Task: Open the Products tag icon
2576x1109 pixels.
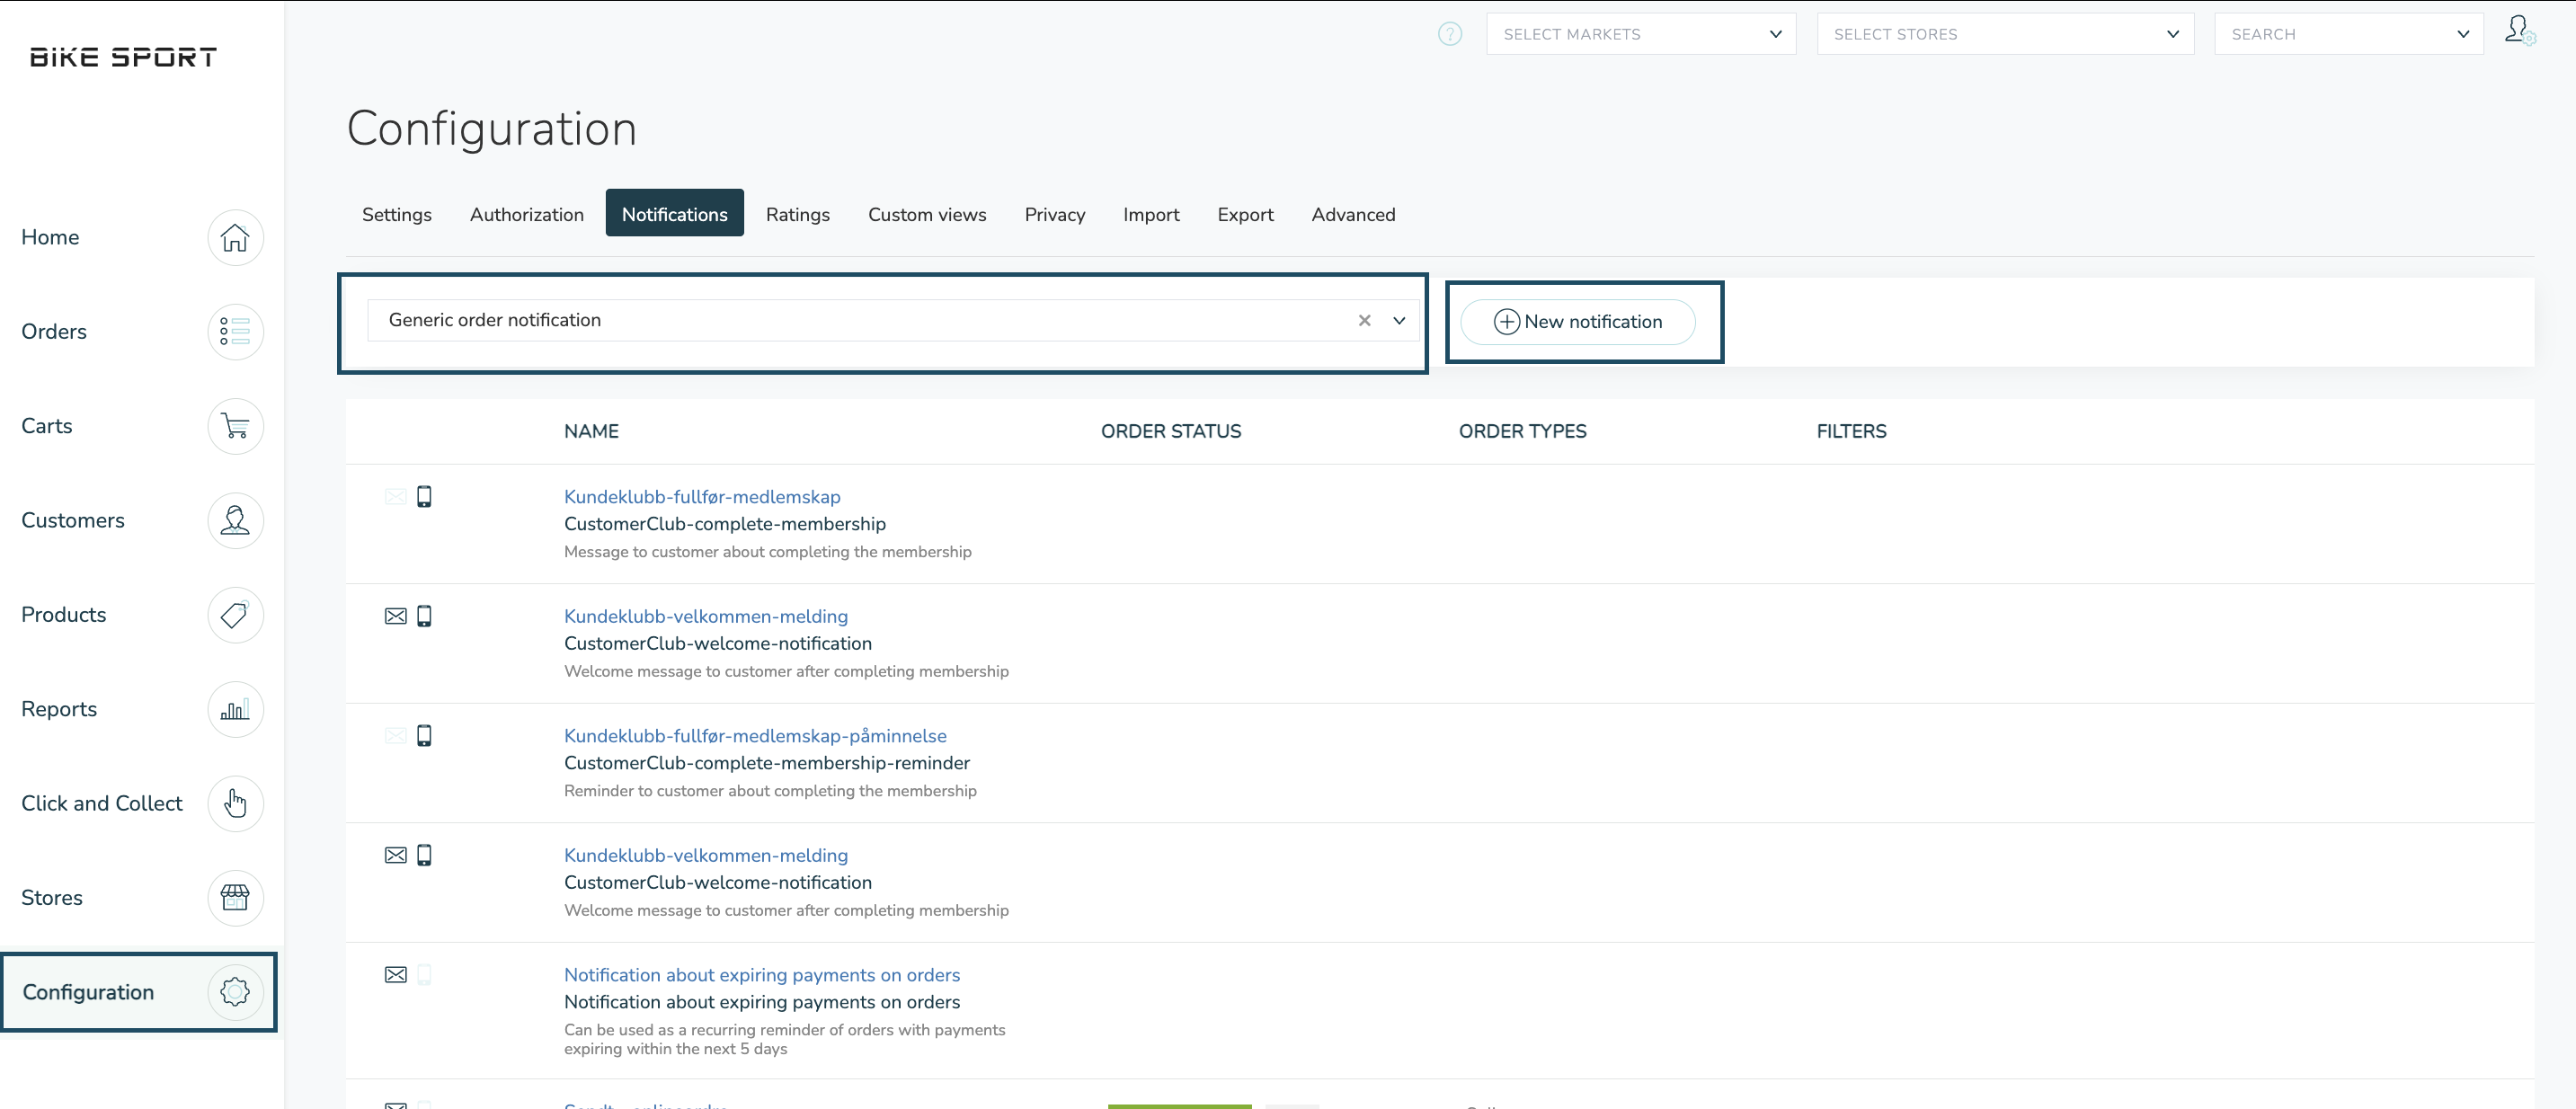Action: (x=235, y=615)
